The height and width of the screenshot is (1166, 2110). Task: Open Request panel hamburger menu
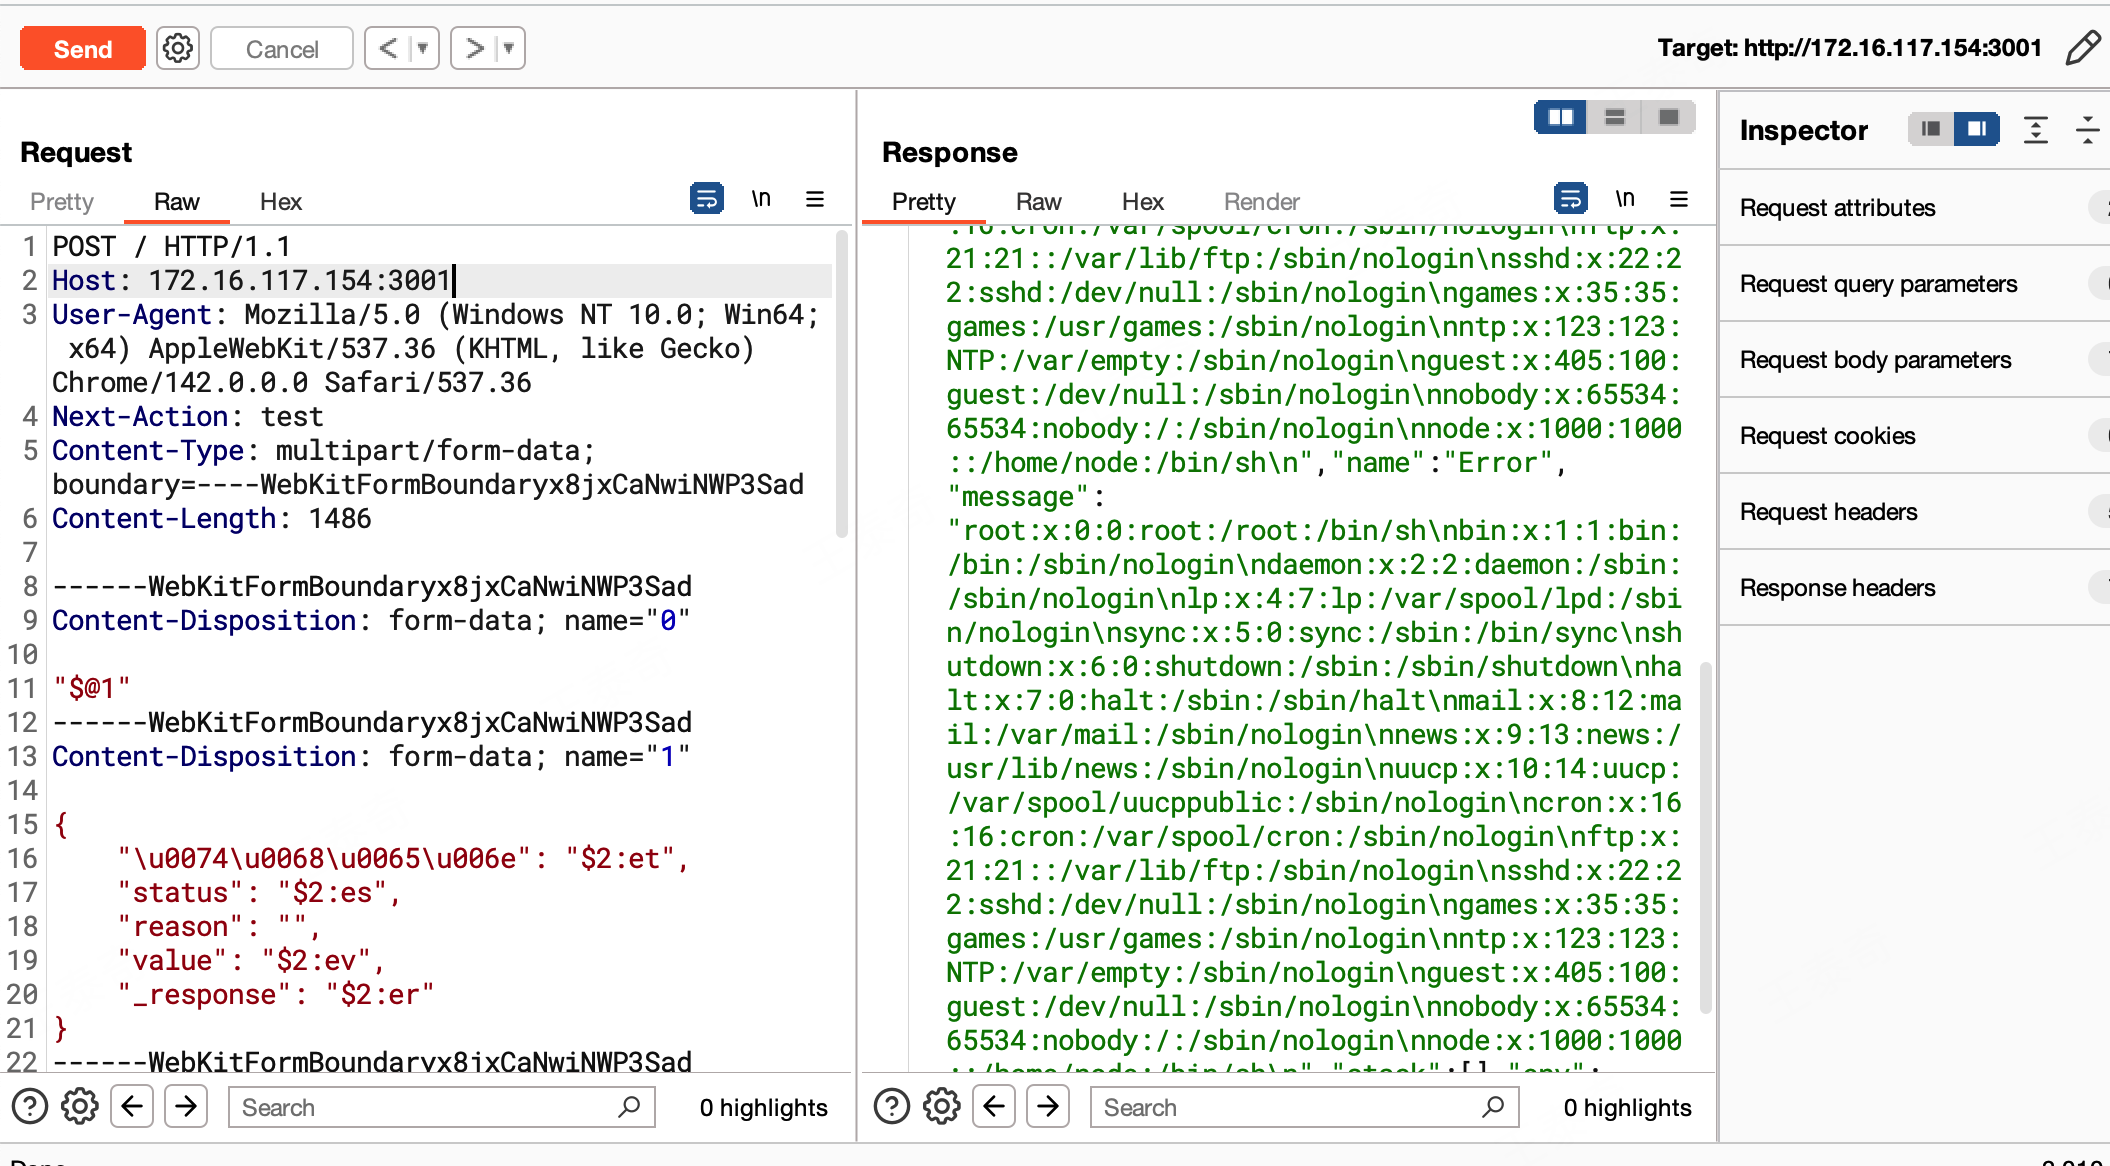[815, 199]
